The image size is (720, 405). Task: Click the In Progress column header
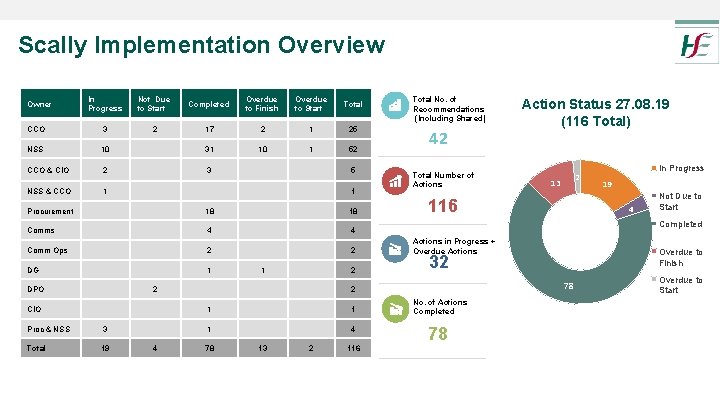click(x=105, y=103)
